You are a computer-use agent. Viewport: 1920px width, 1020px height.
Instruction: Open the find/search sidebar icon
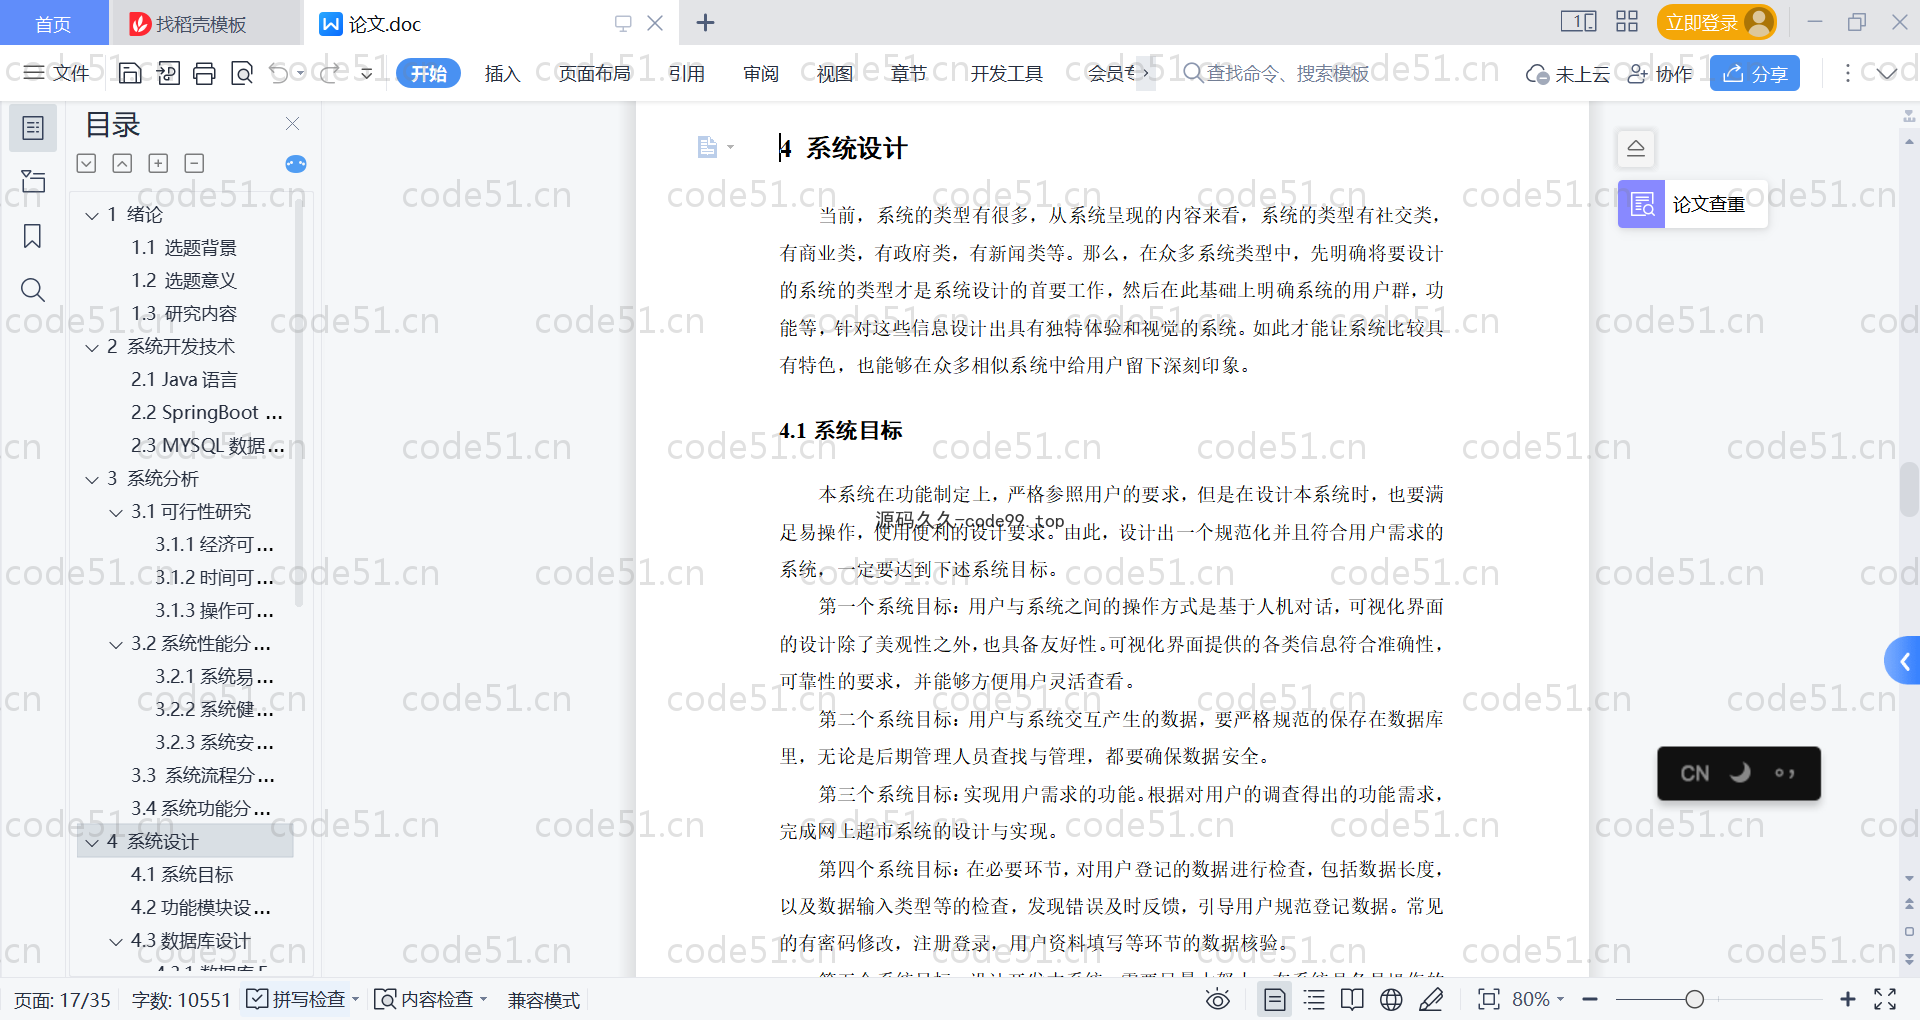pyautogui.click(x=33, y=290)
